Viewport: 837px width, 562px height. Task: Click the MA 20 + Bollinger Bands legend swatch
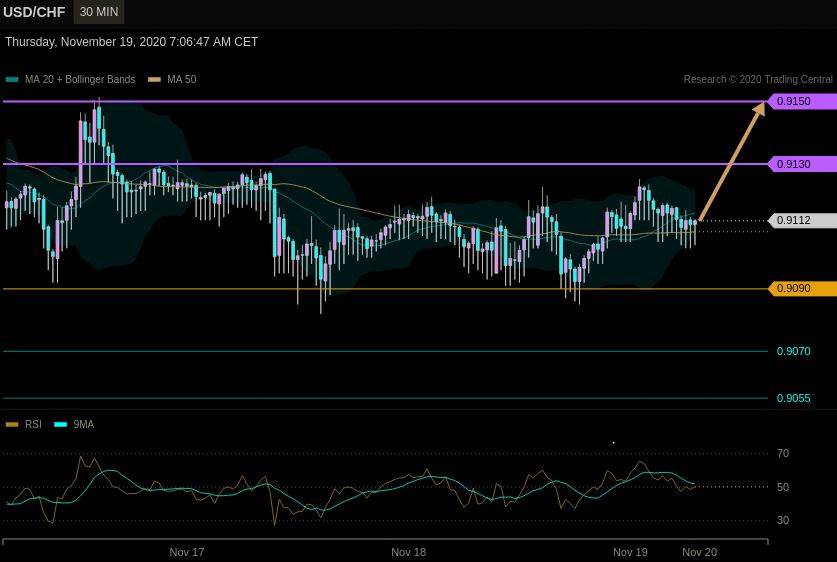[x=12, y=80]
